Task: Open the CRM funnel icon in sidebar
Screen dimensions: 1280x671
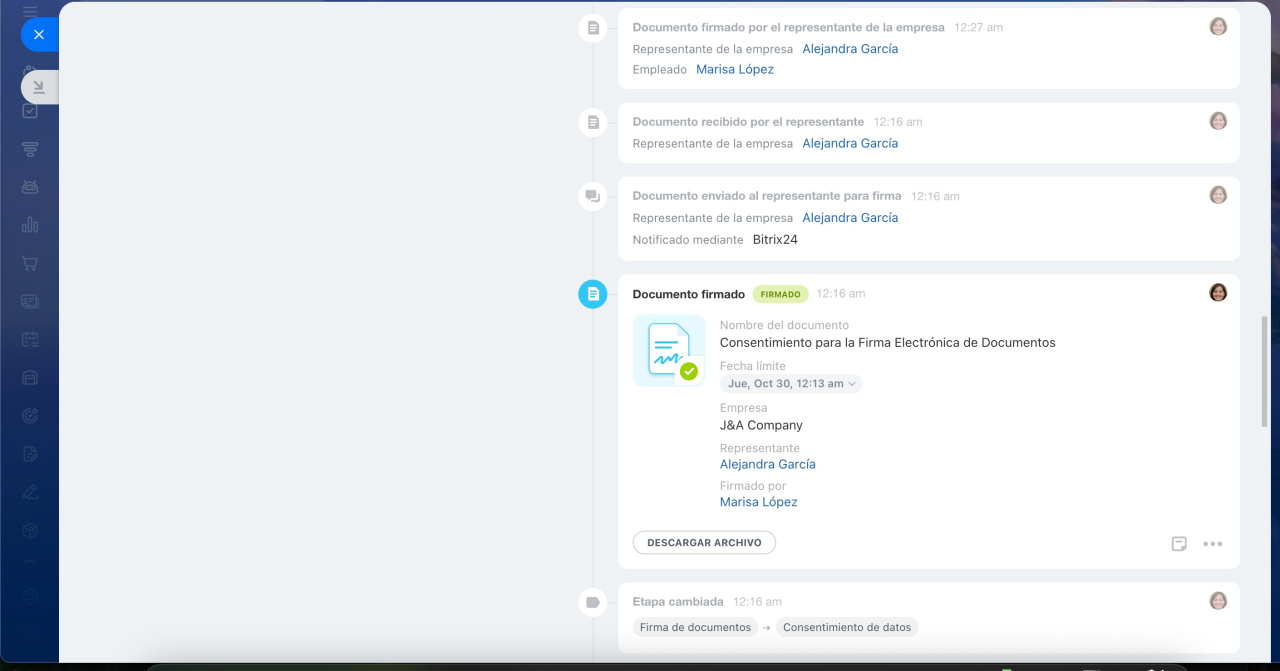Action: (x=30, y=149)
